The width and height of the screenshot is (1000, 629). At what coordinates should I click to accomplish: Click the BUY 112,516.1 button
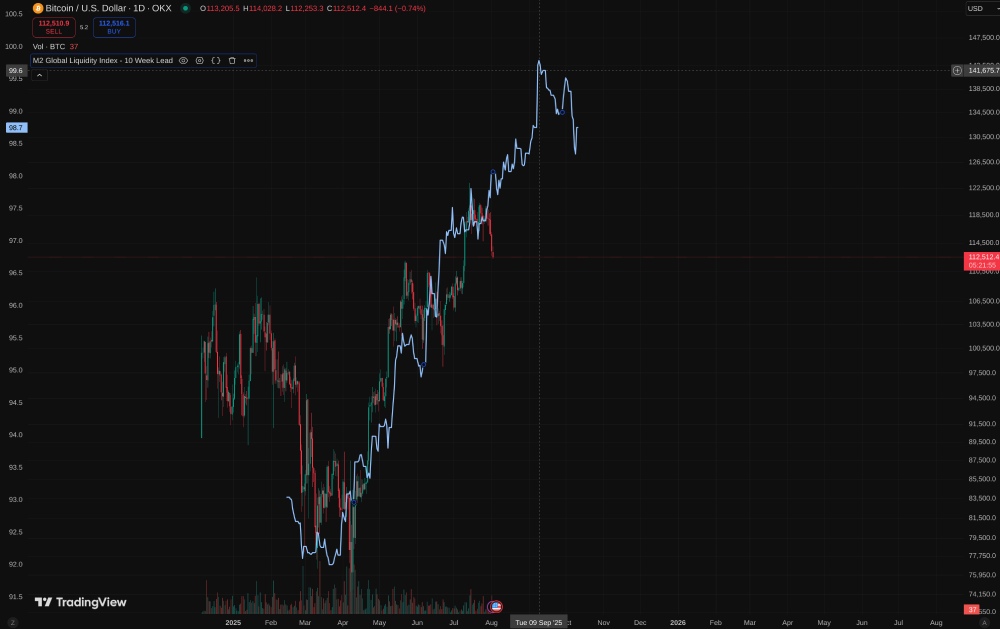[x=114, y=27]
